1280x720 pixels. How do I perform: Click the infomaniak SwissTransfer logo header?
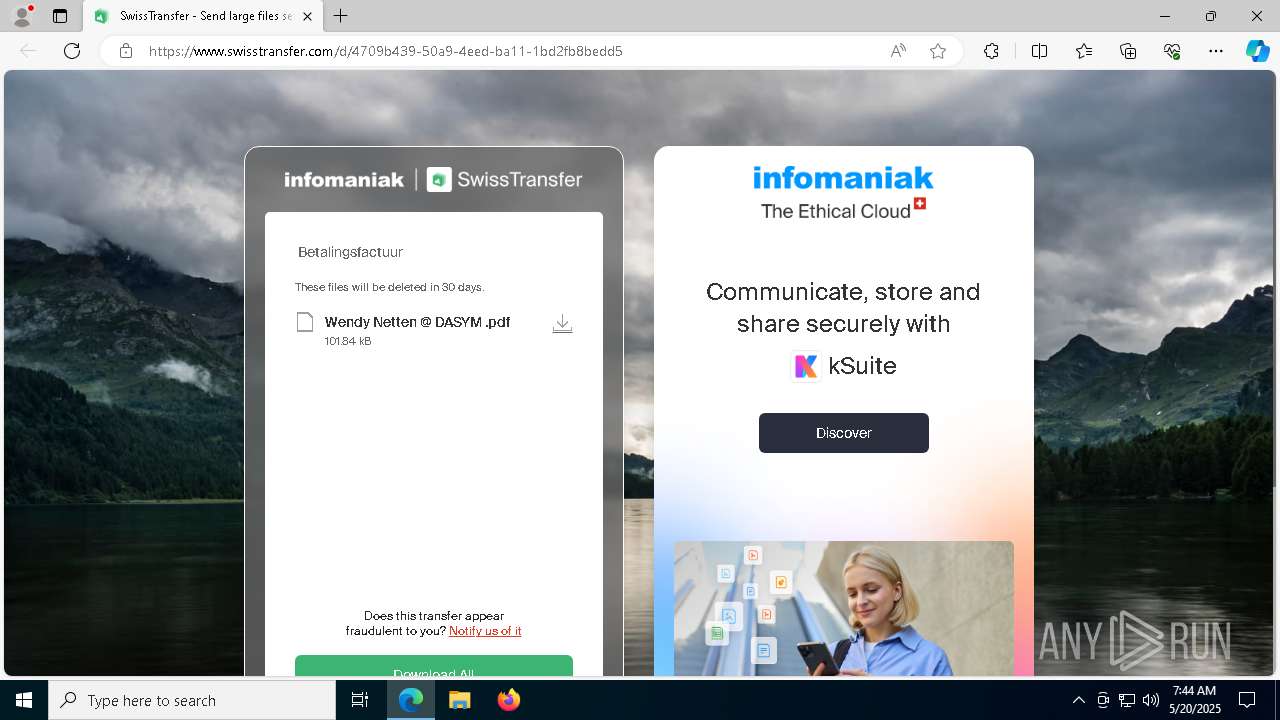click(x=433, y=180)
